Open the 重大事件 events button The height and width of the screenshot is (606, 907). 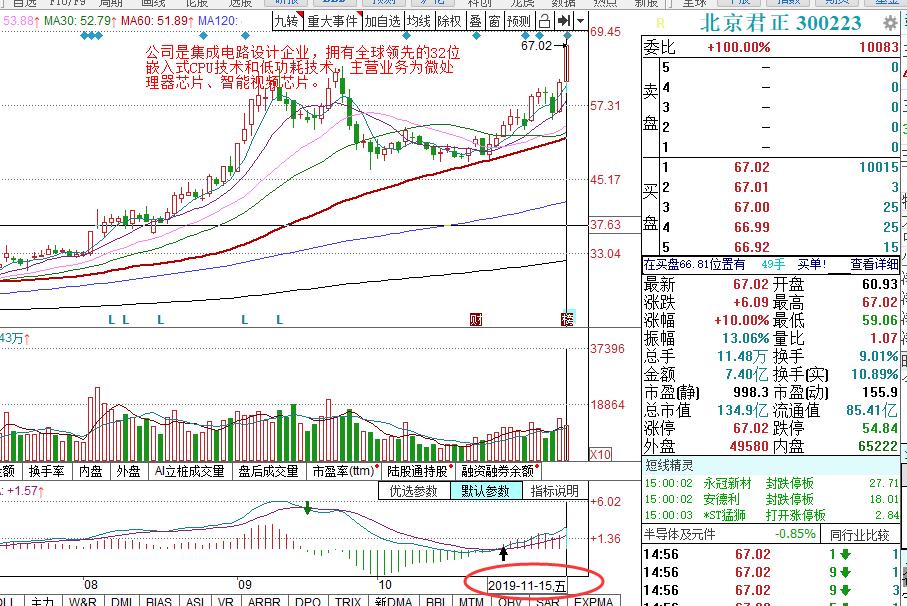333,21
